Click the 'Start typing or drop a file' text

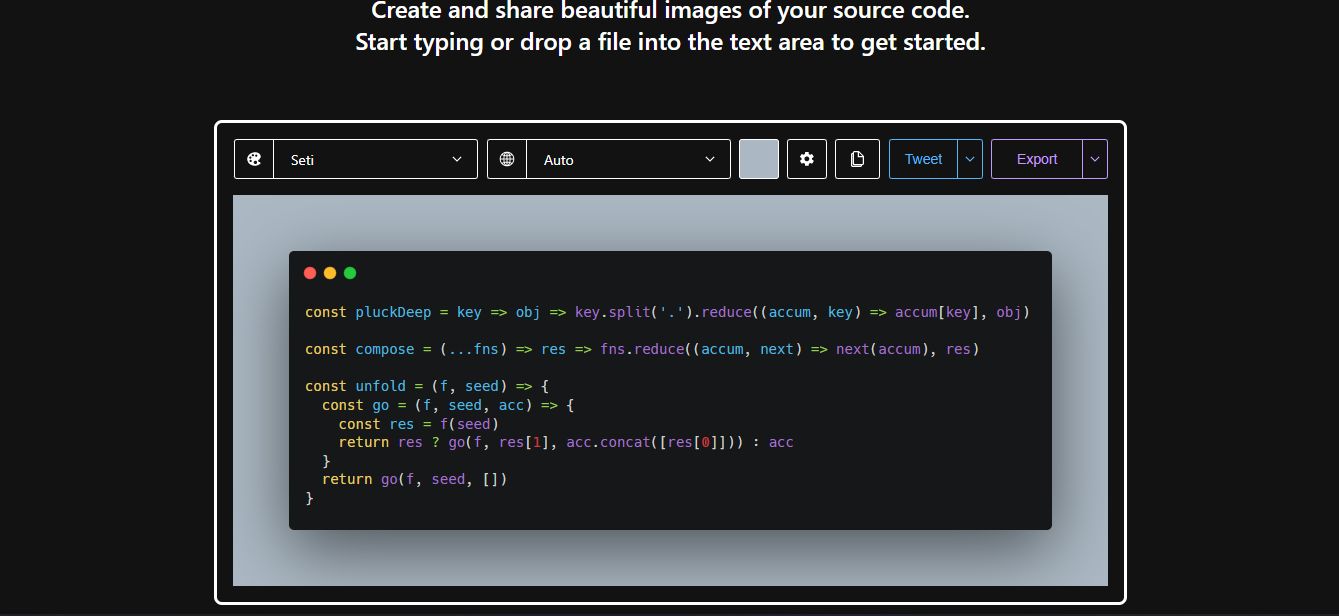coord(670,43)
